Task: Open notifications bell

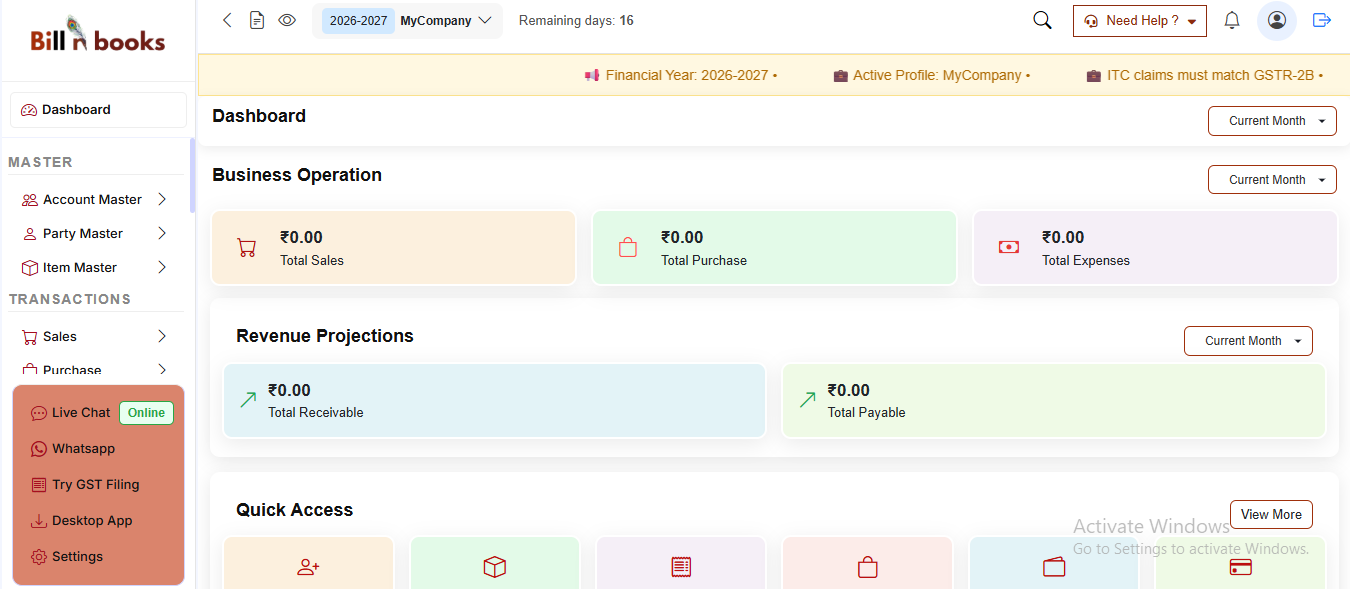Action: [1232, 20]
